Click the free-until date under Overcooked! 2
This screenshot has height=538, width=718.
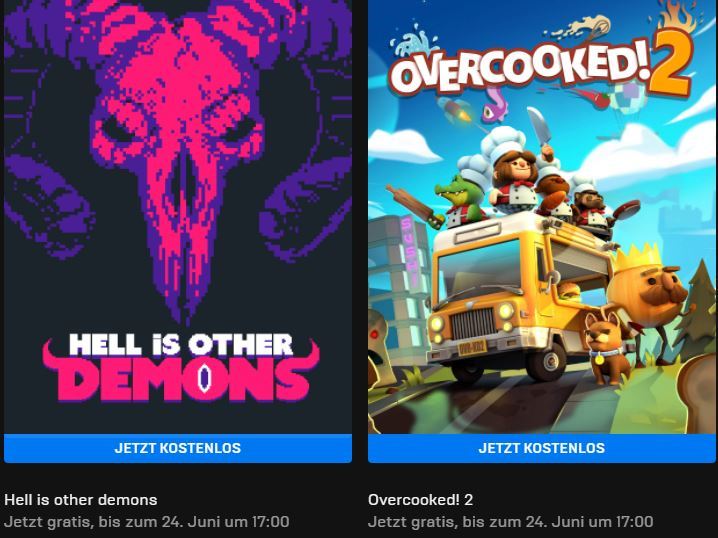(511, 522)
